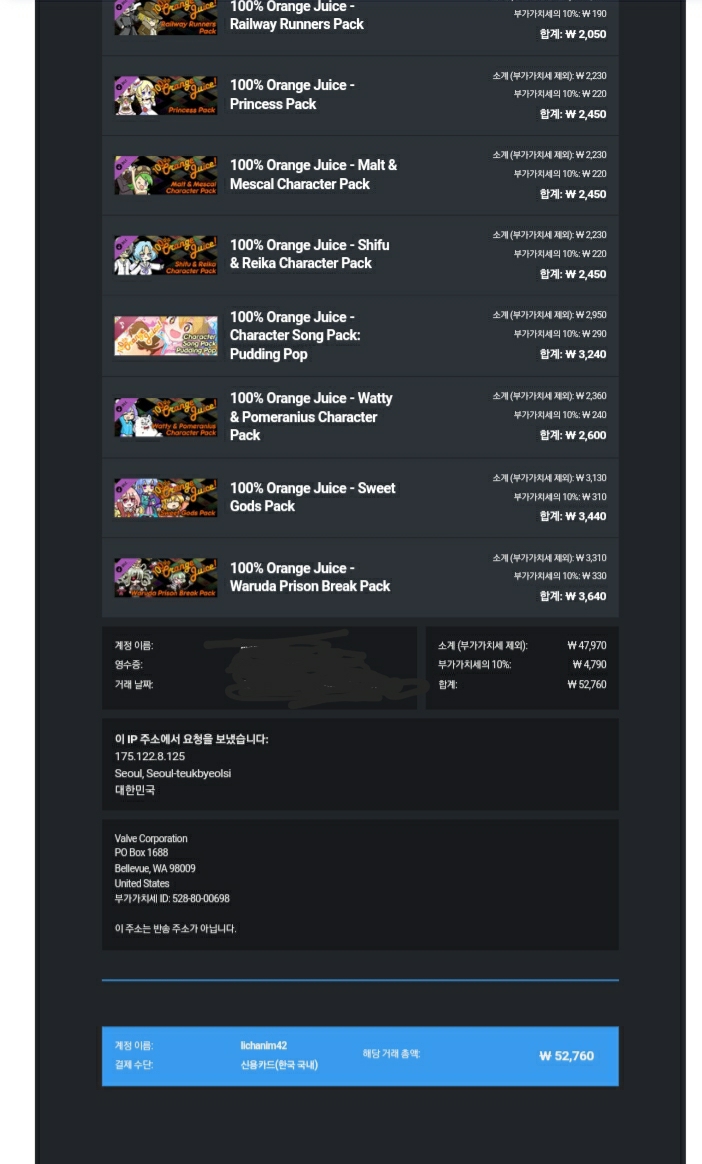Open the Sweet Gods Pack thumbnail
Viewport: 702px width, 1164px height.
coord(165,497)
